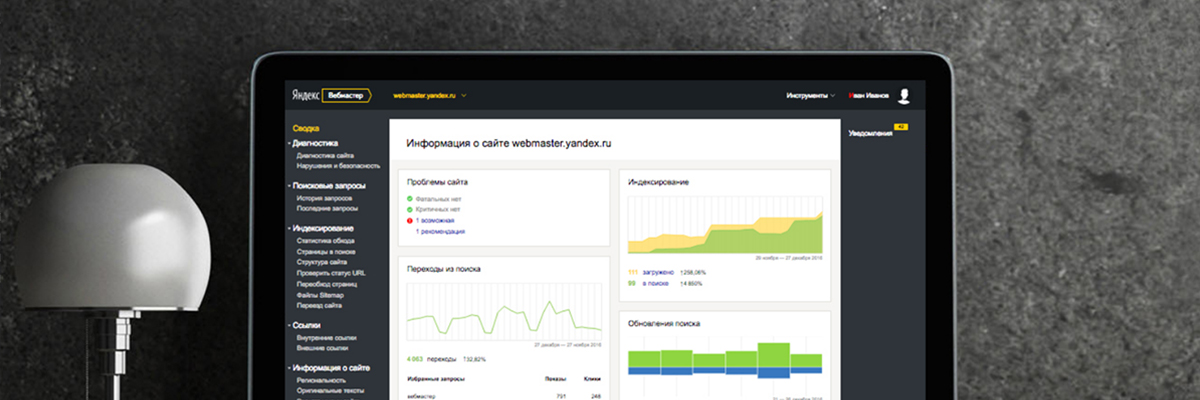1200x400 pixels.
Task: Click the Информация о сайте webmaster.yandex.ru heading
Action: click(508, 144)
